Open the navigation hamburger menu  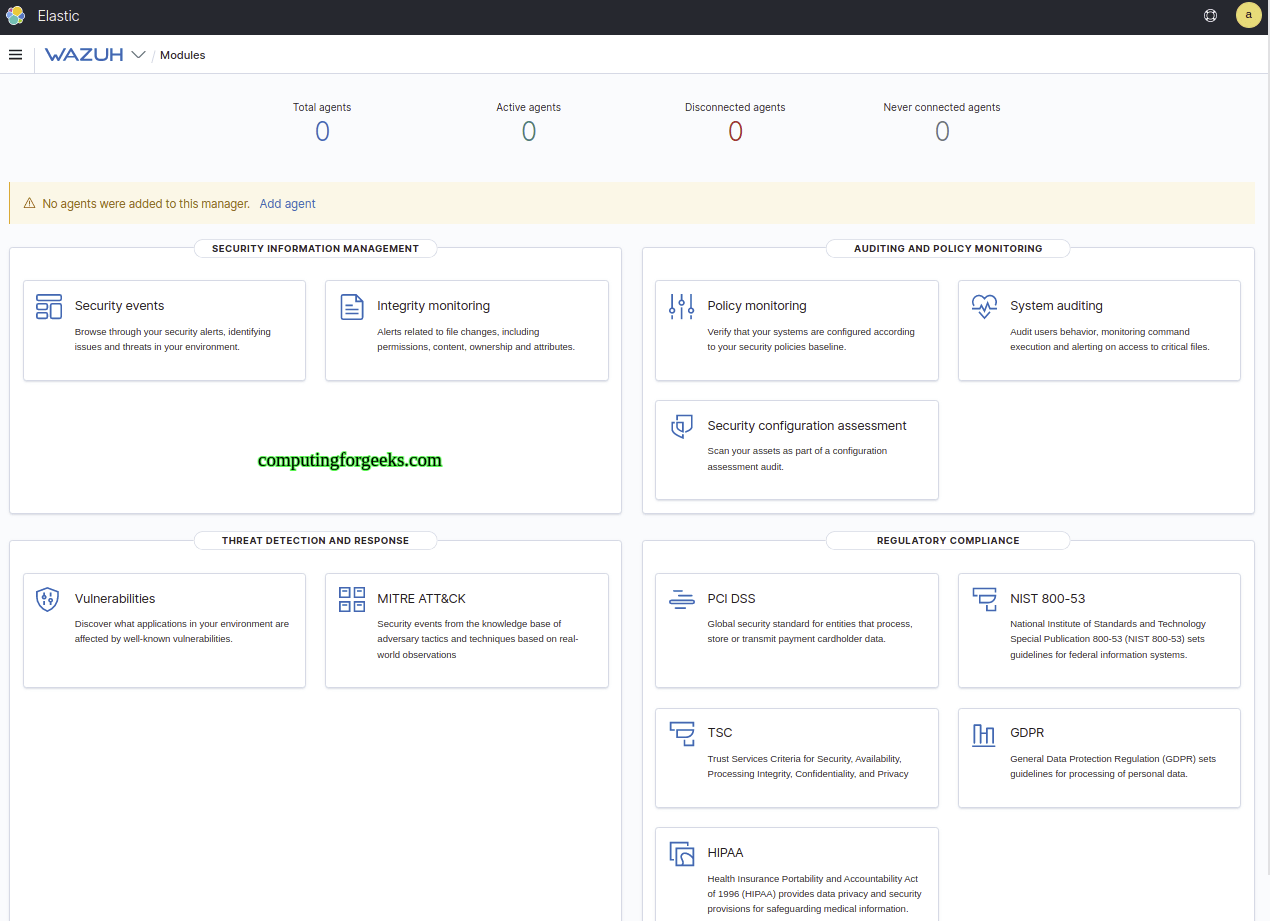15,54
